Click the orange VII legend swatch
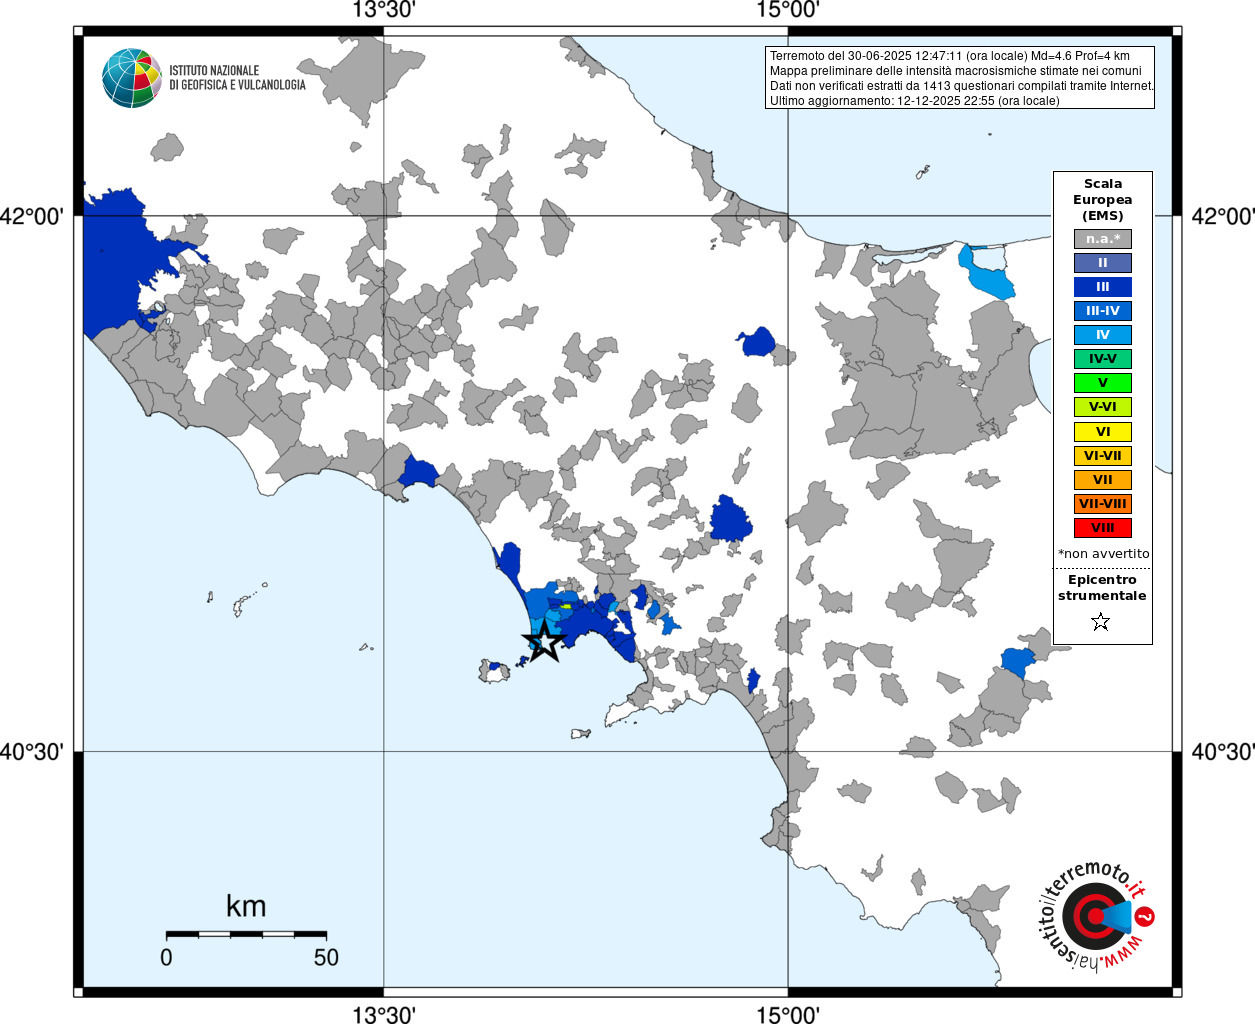 1102,480
